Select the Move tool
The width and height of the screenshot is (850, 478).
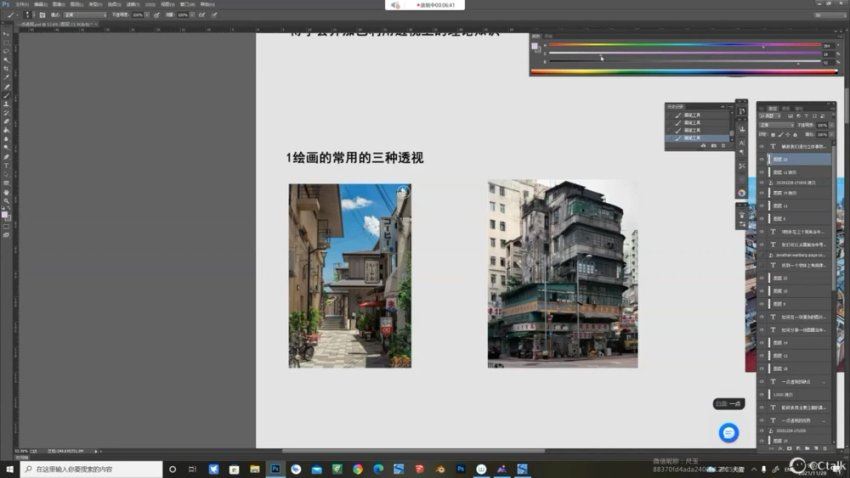(x=7, y=34)
